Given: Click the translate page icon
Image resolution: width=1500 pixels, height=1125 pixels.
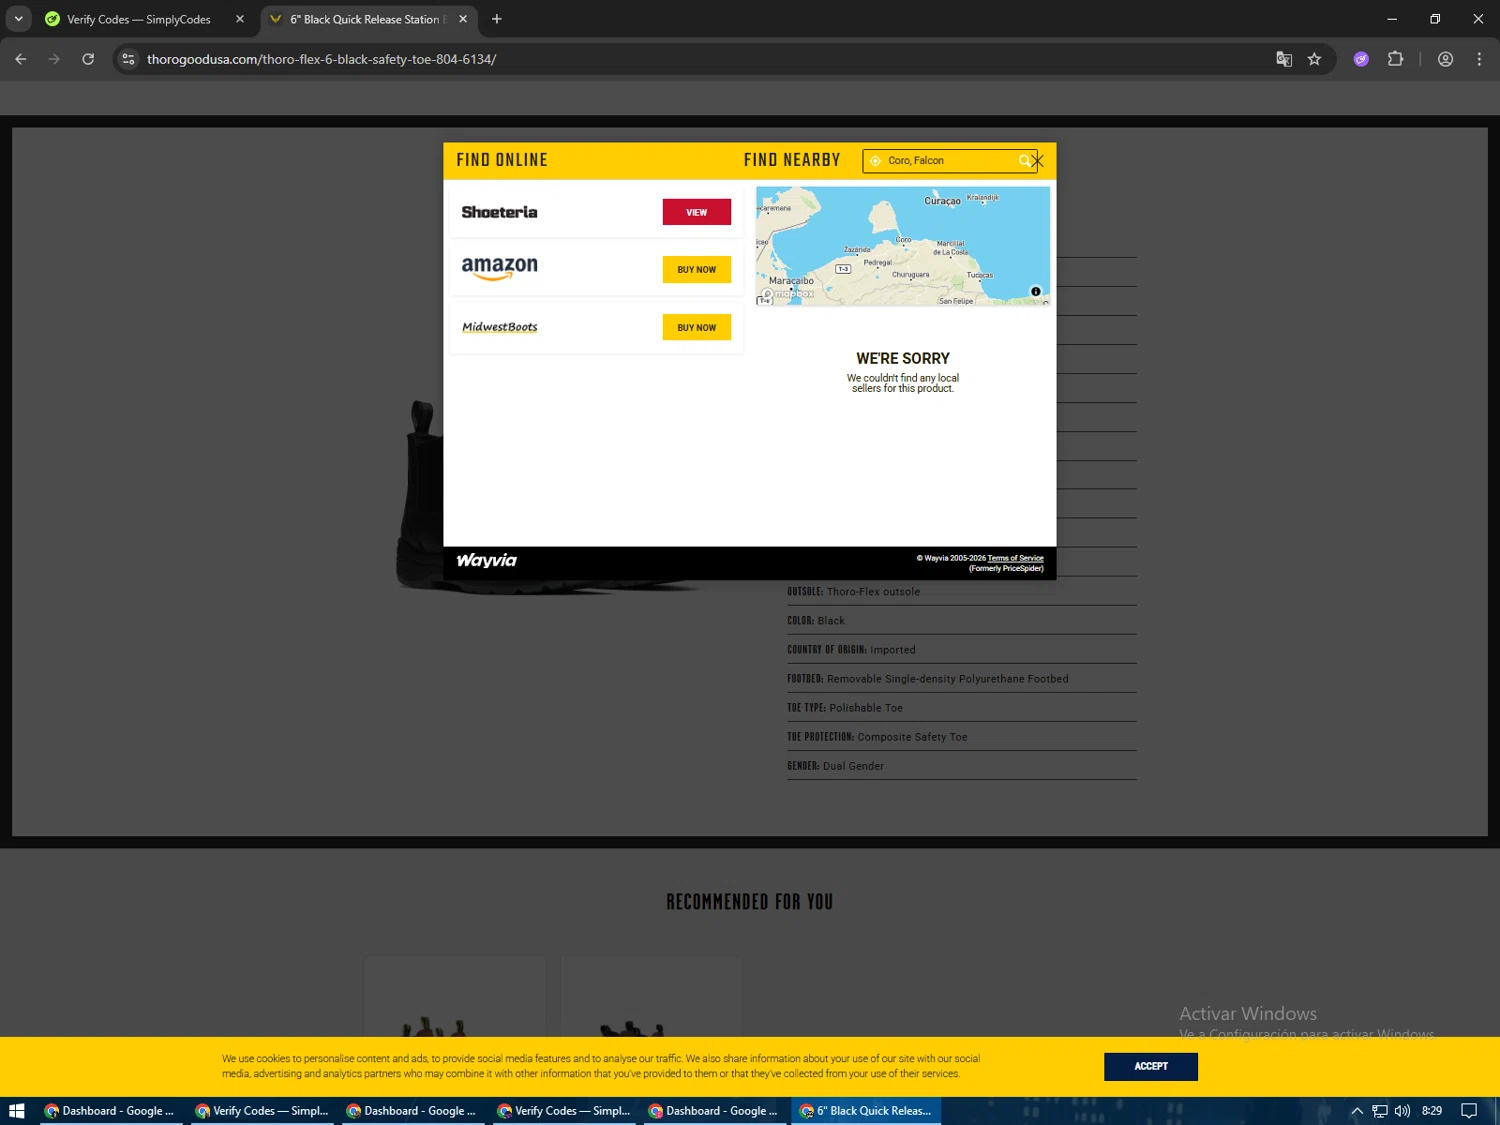Looking at the screenshot, I should click(1284, 59).
